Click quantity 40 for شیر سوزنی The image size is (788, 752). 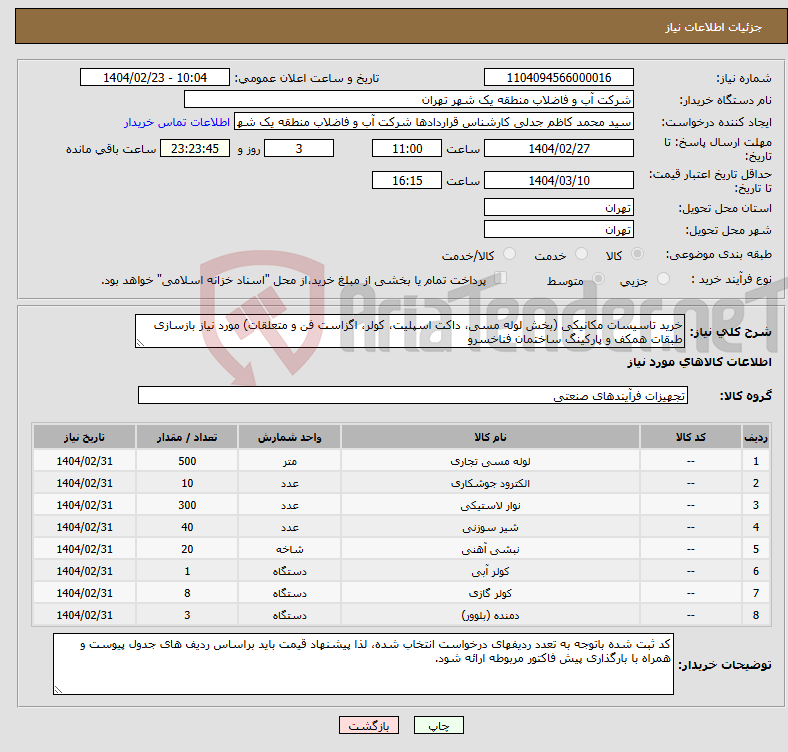(187, 527)
